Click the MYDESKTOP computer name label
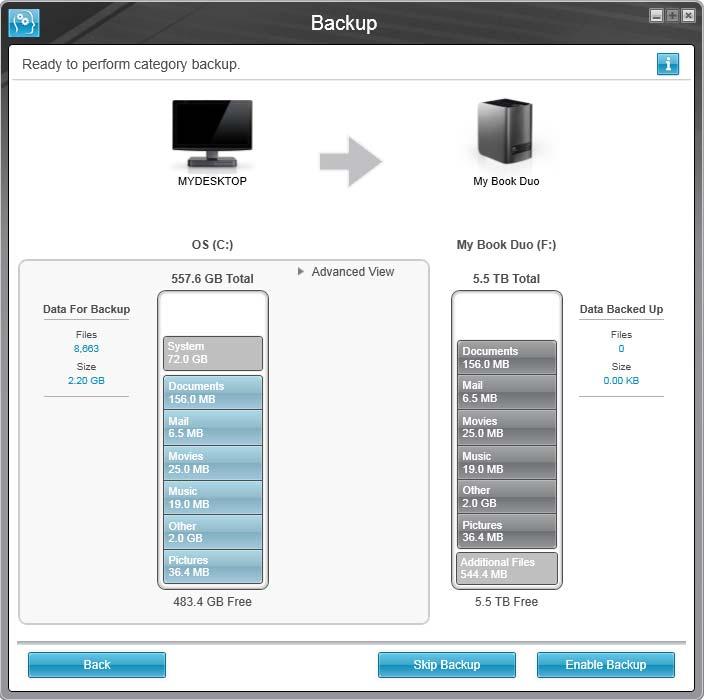 tap(212, 181)
